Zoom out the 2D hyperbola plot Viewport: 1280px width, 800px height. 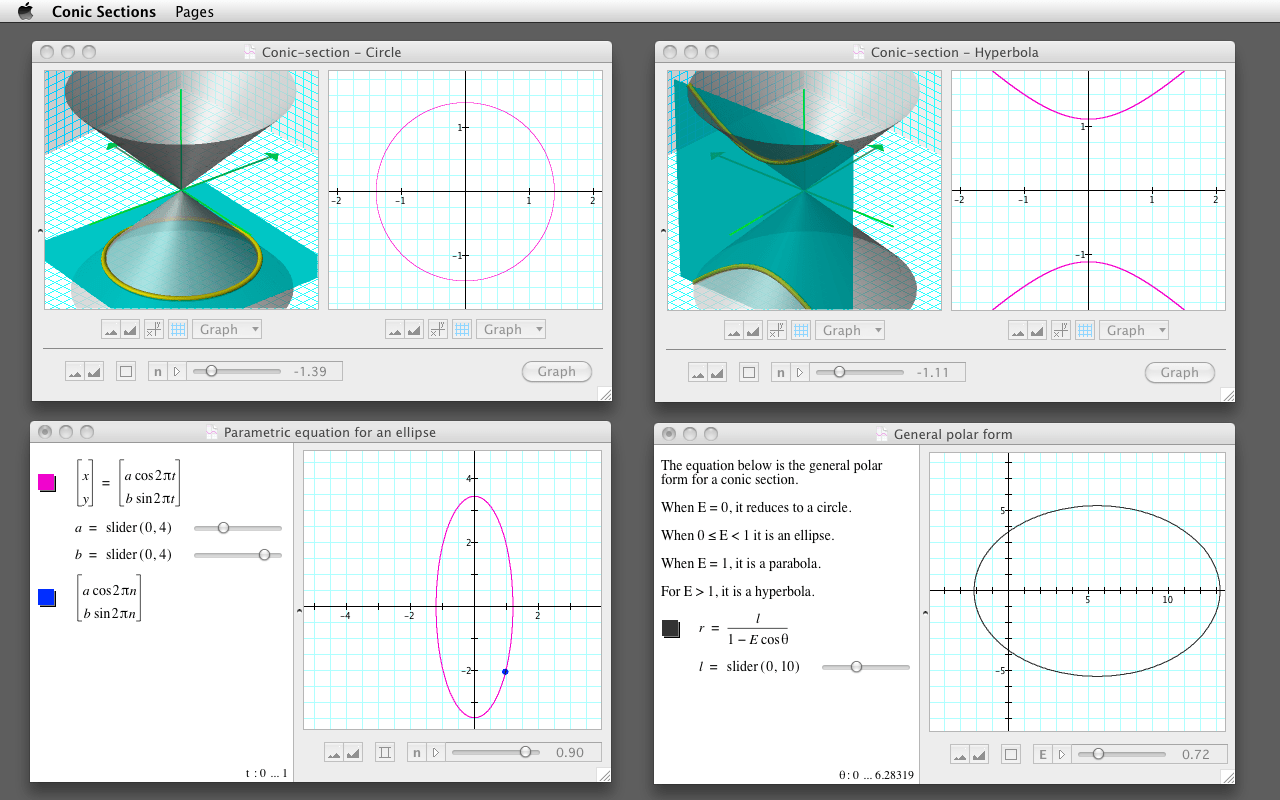pos(1018,330)
